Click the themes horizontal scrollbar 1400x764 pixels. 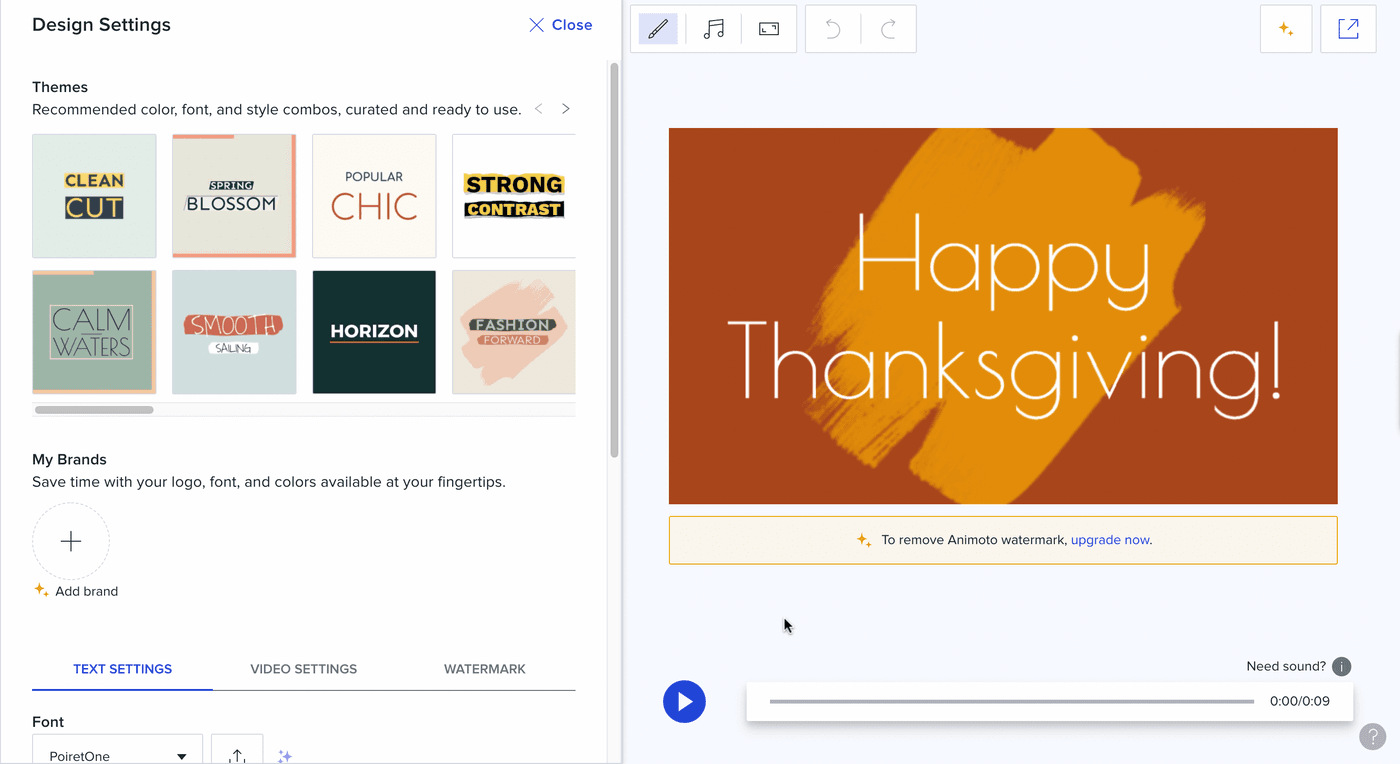coord(94,410)
